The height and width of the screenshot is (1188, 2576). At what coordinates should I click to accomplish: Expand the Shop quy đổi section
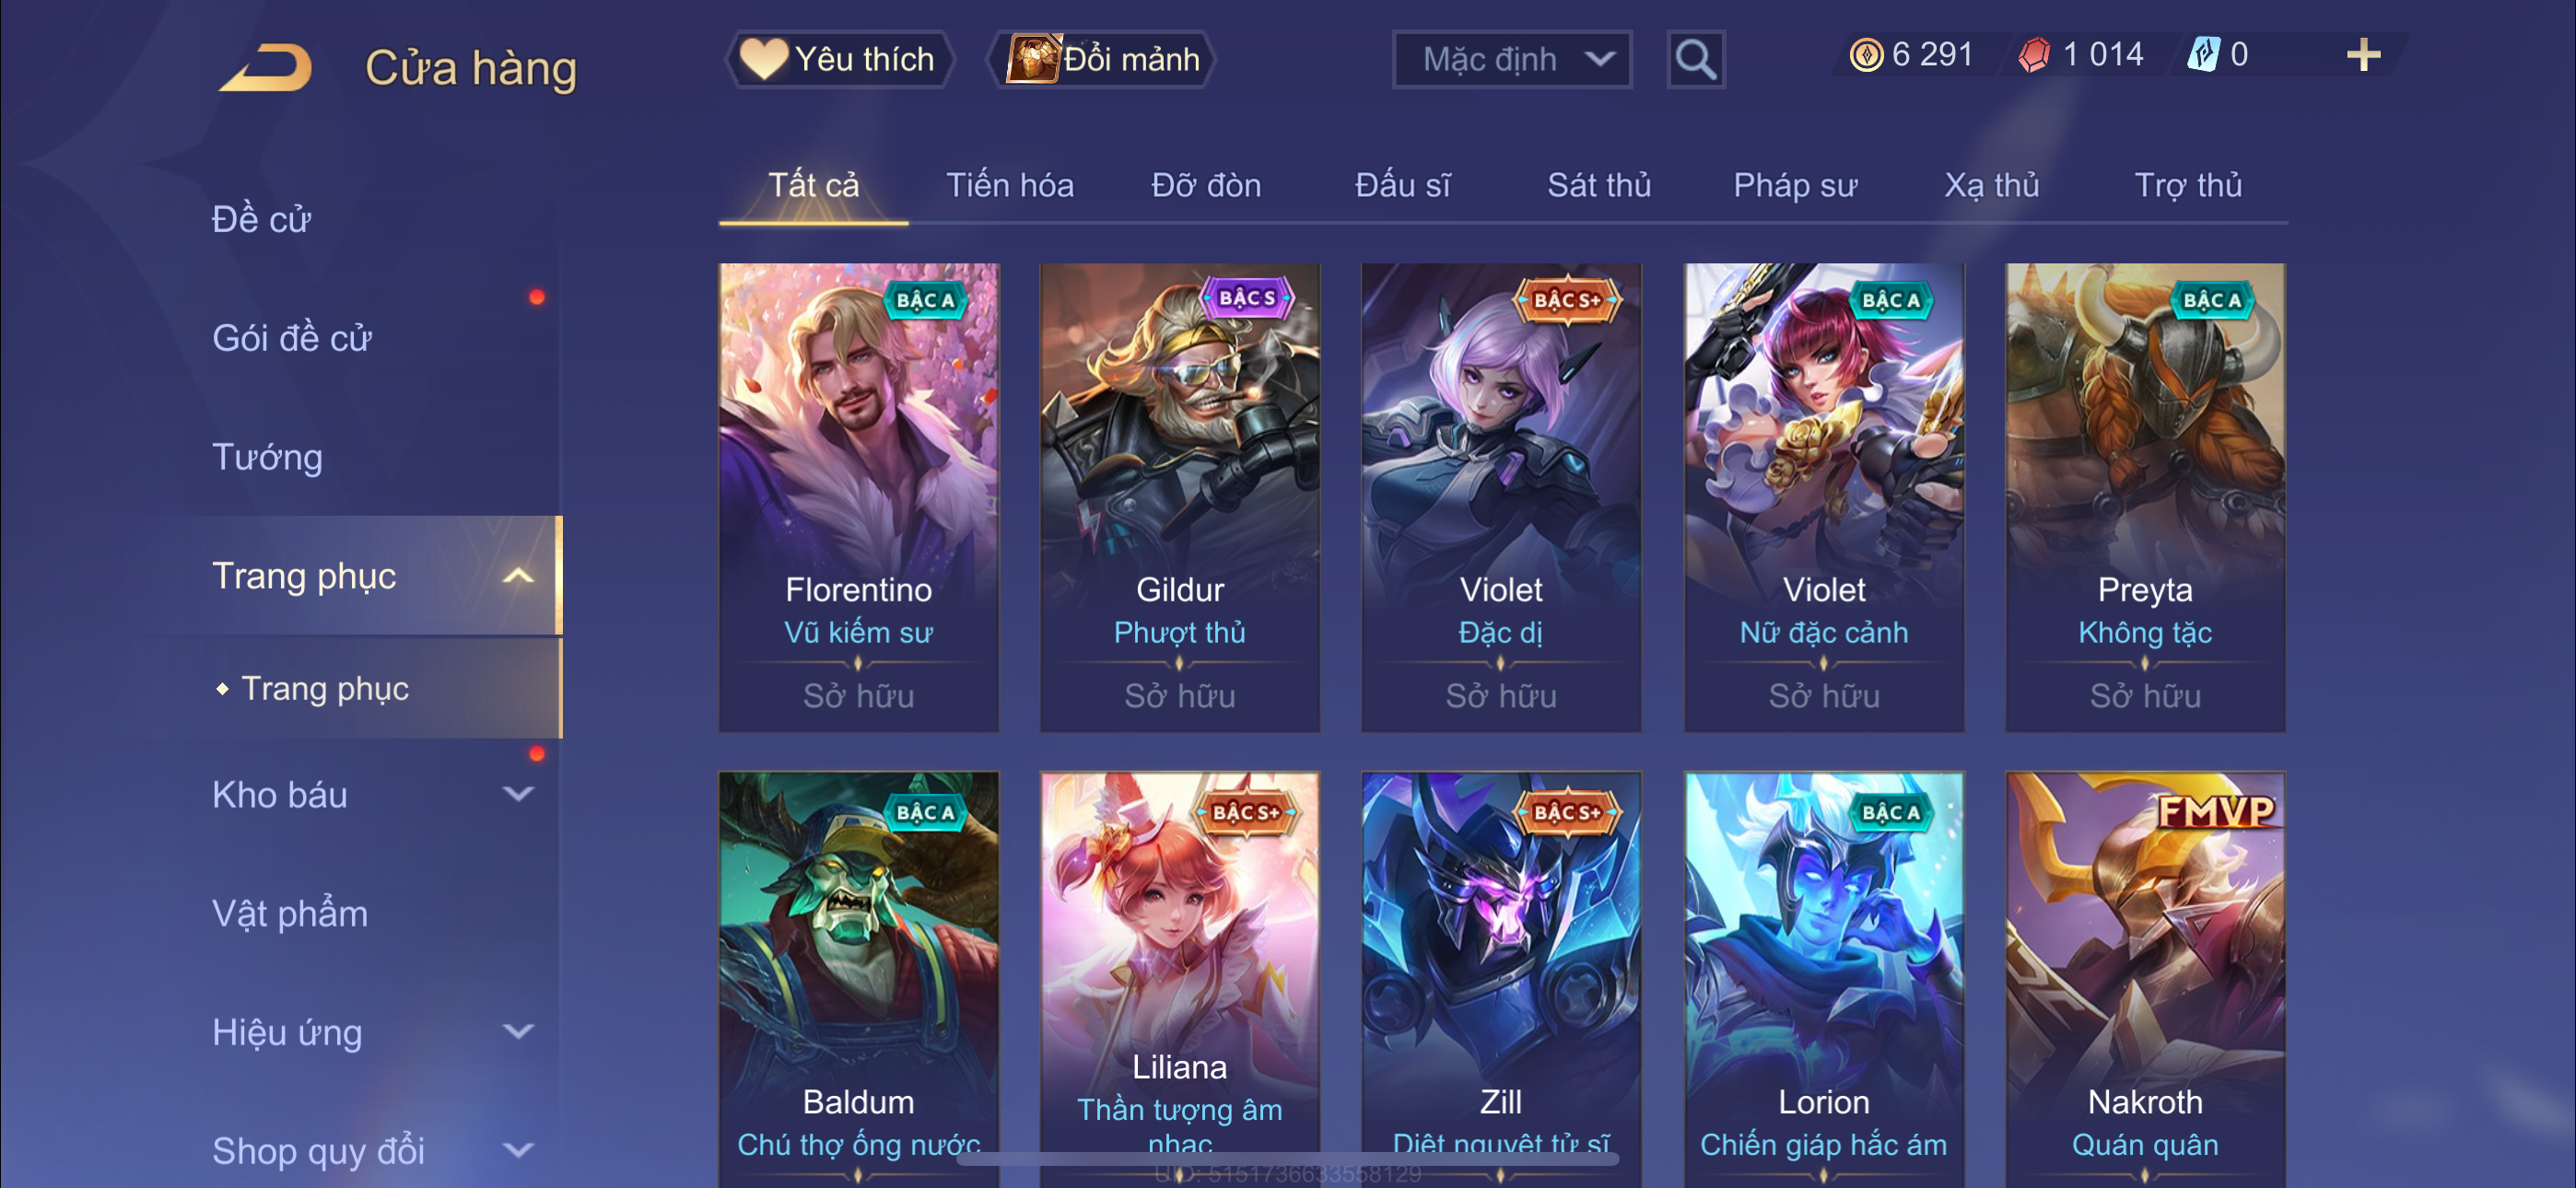coord(518,1150)
